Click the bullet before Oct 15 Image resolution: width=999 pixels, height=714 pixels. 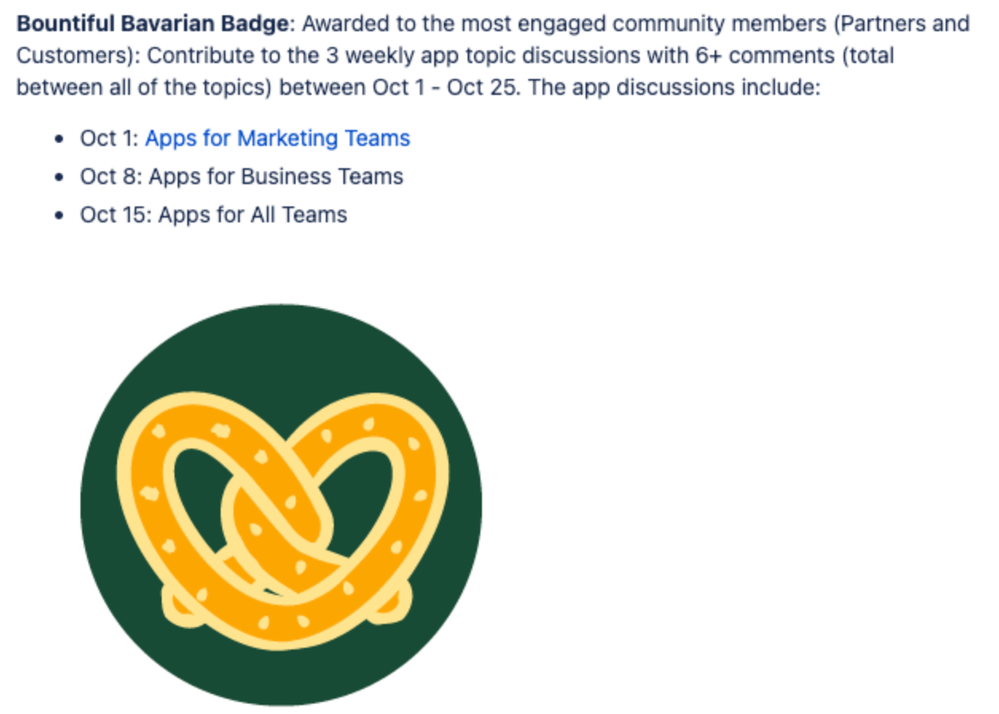coord(59,215)
